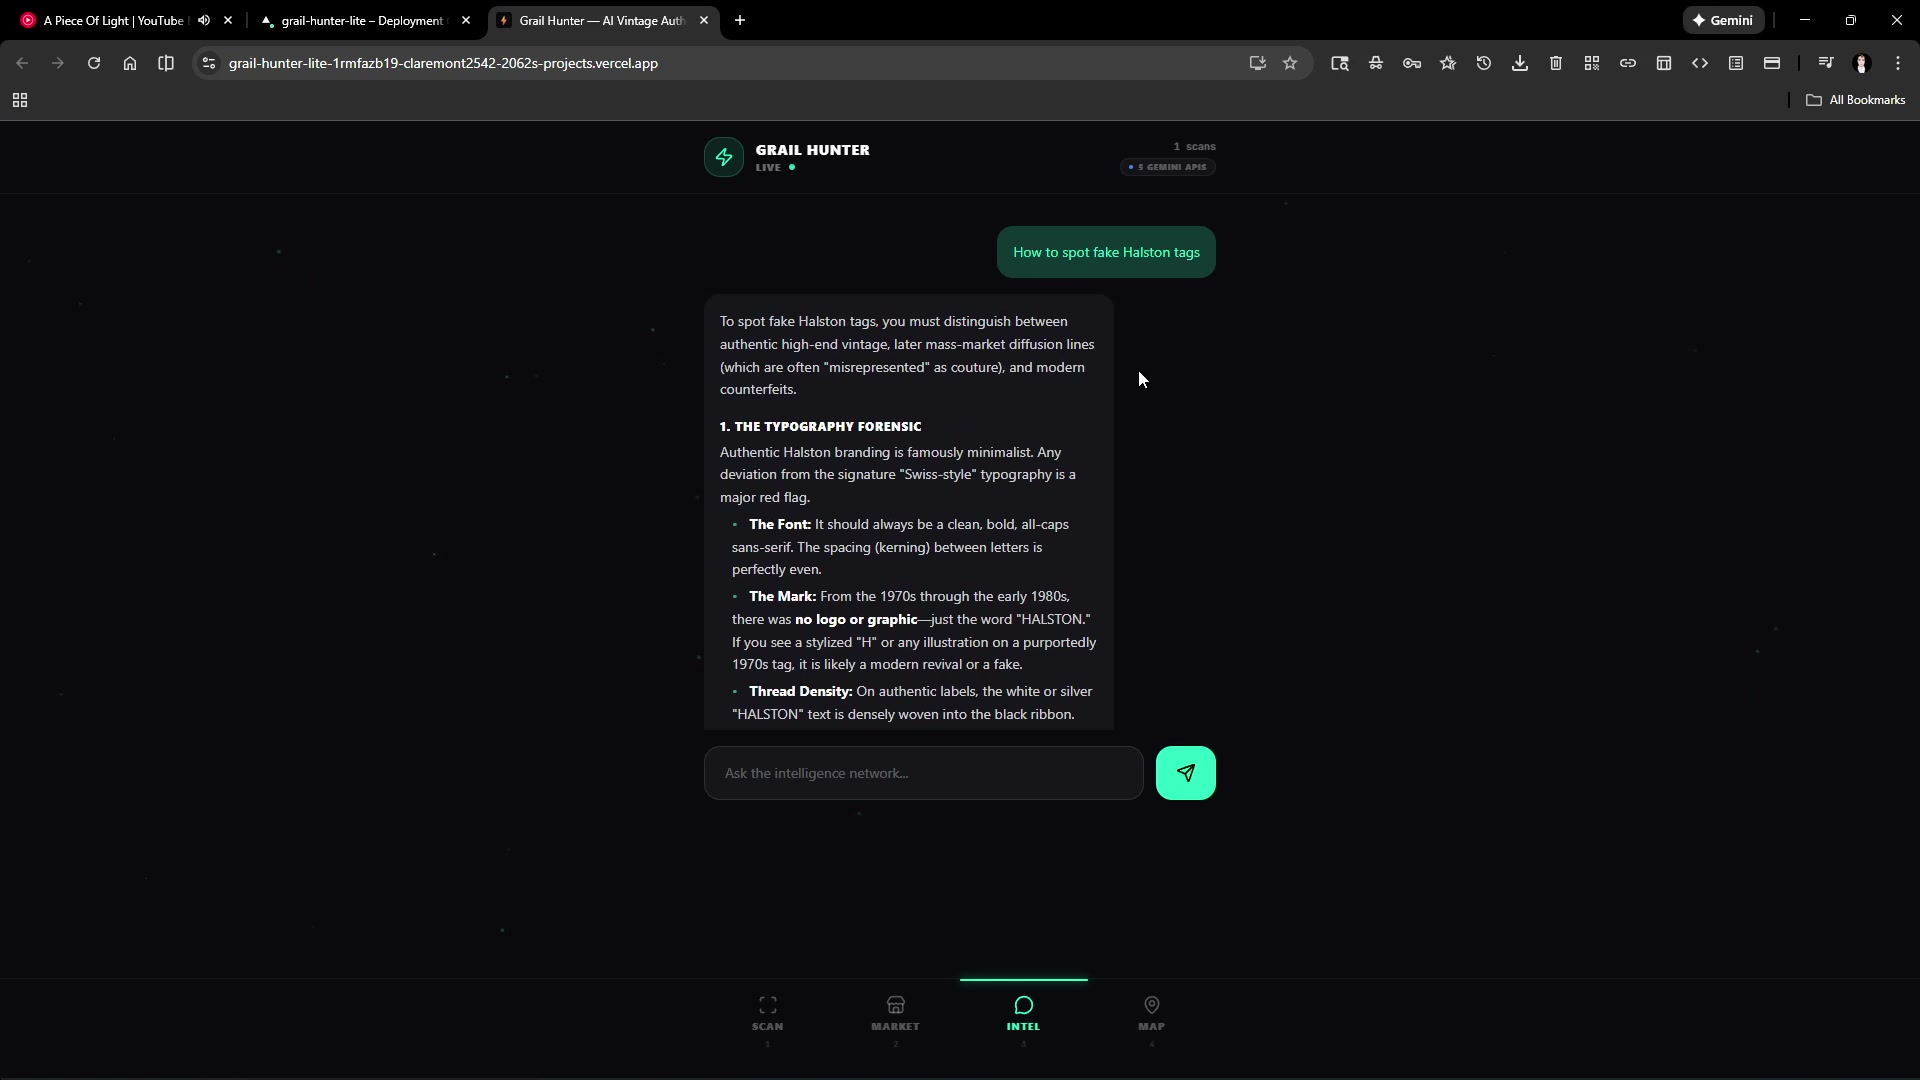Switch to grail-hunter-lite Deployment tab
Image resolution: width=1920 pixels, height=1080 pixels.
click(x=361, y=20)
